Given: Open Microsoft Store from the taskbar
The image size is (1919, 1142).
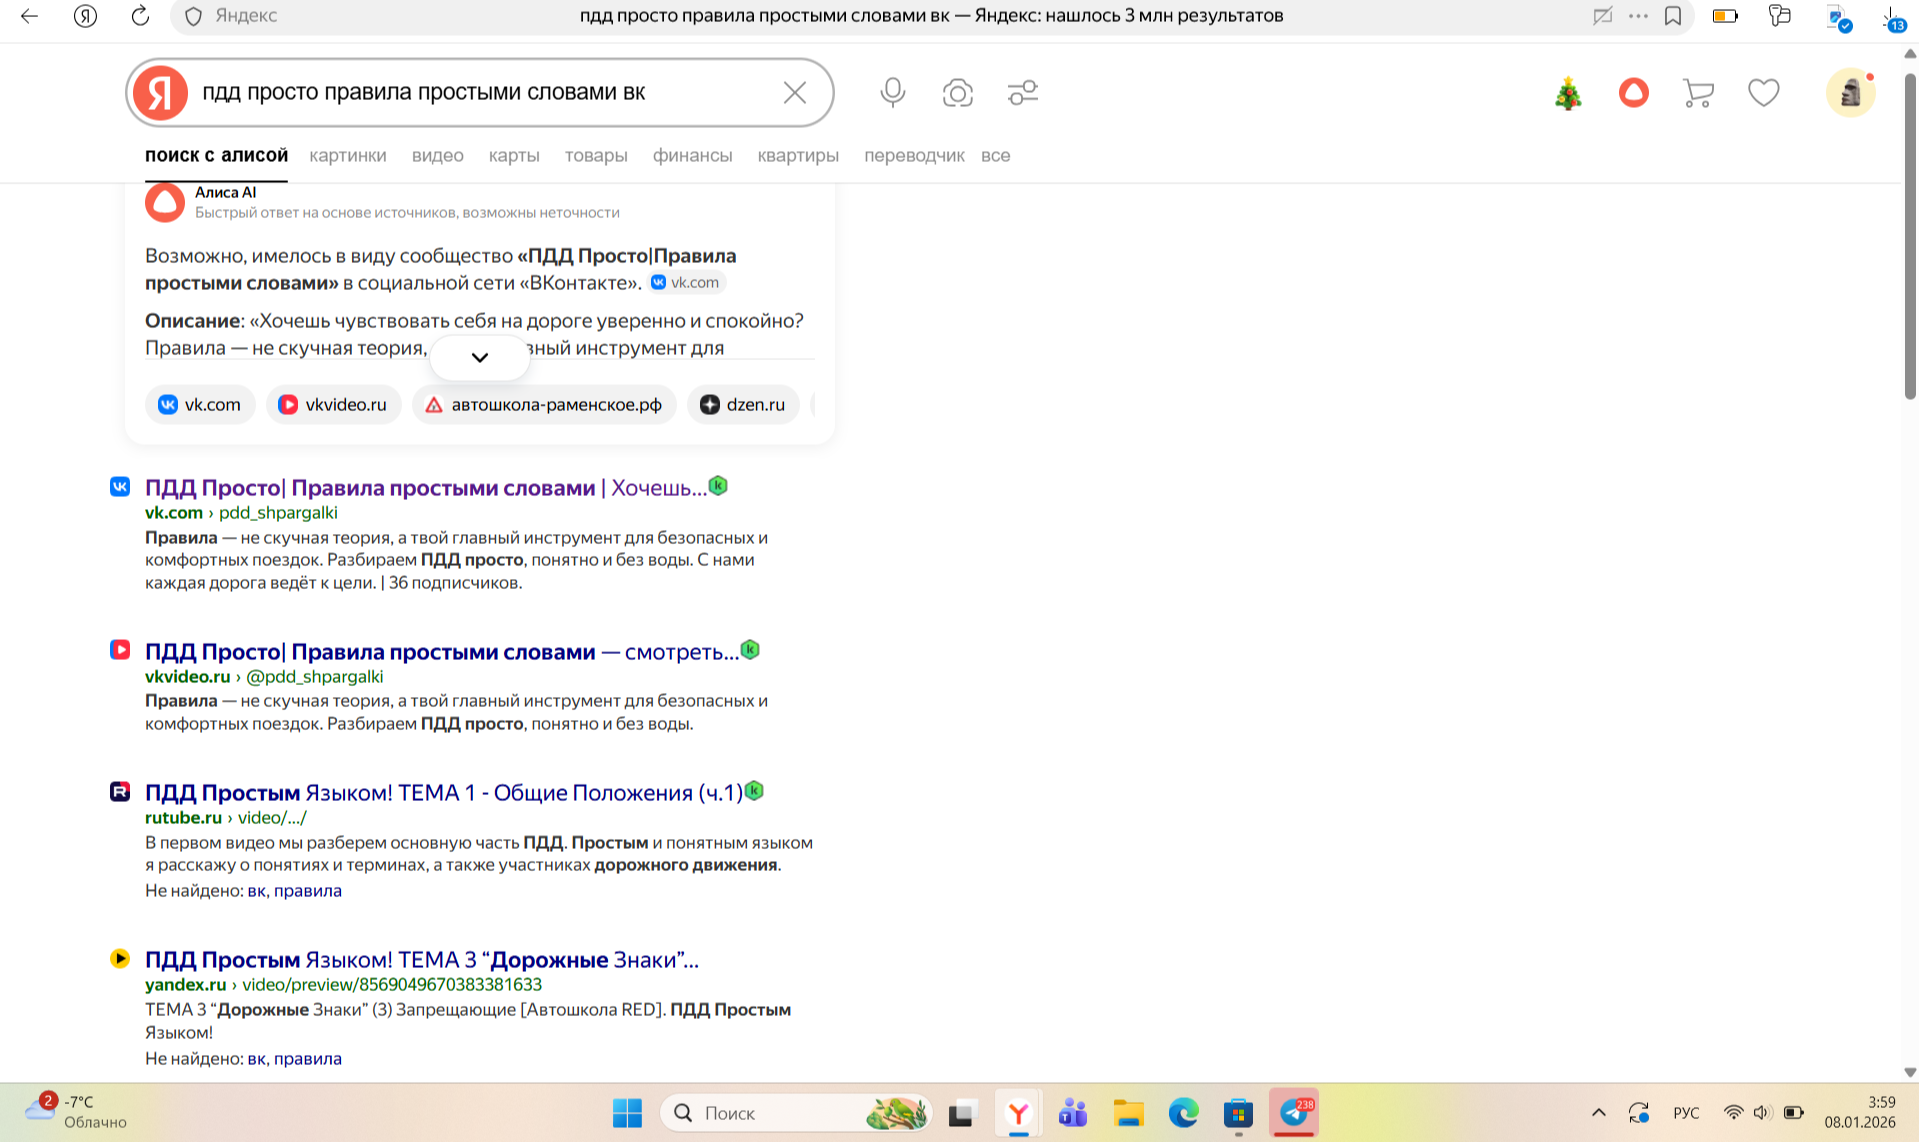Looking at the screenshot, I should tap(1238, 1113).
